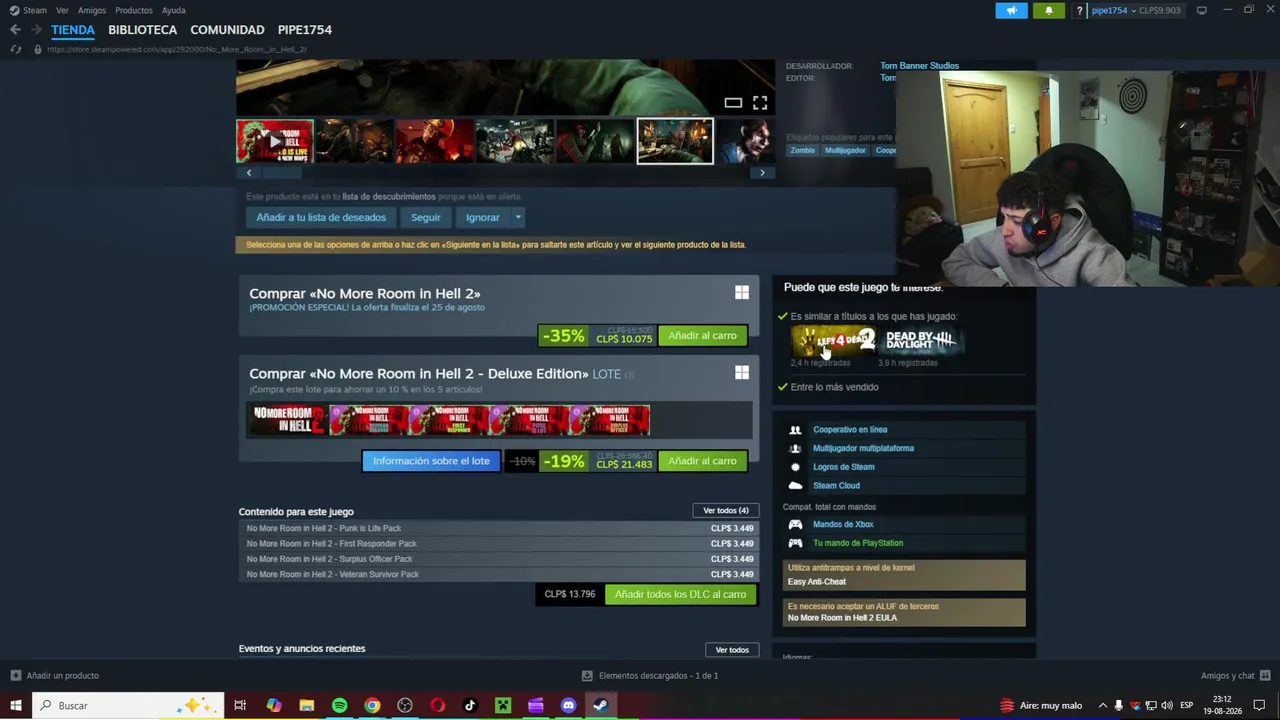Image resolution: width=1280 pixels, height=720 pixels.
Task: Open the Amigos menu
Action: pos(92,10)
